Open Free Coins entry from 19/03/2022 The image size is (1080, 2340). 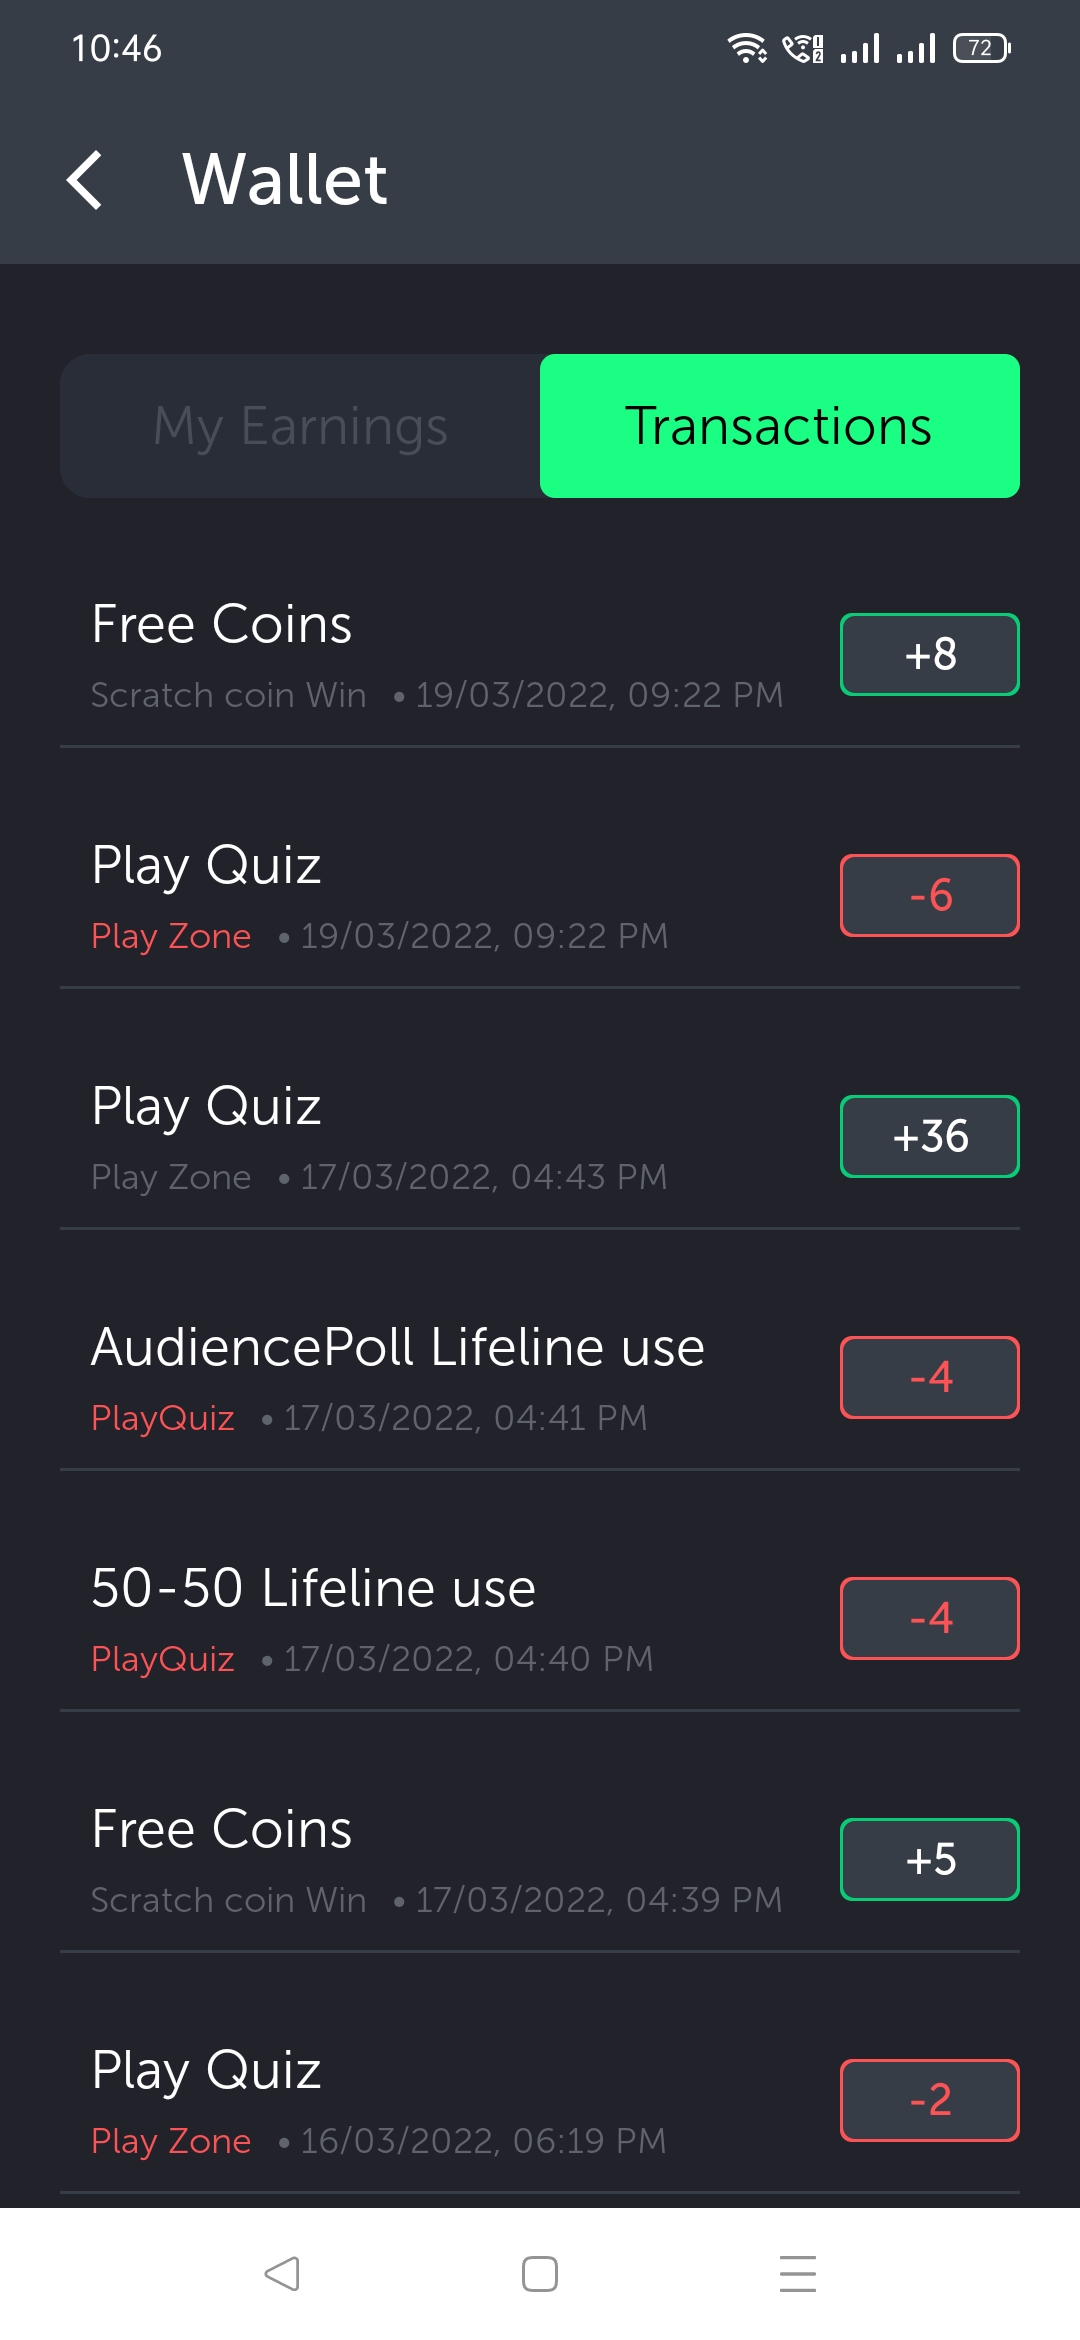pos(221,625)
